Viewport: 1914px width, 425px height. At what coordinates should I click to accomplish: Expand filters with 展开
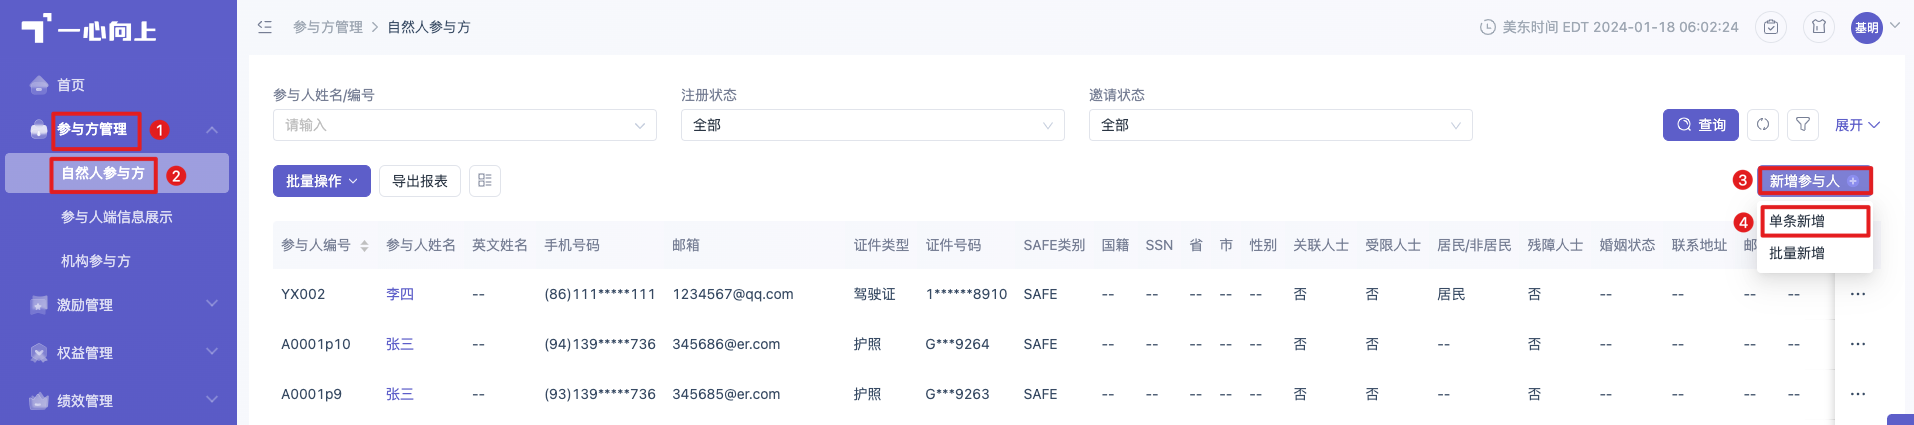click(1857, 125)
